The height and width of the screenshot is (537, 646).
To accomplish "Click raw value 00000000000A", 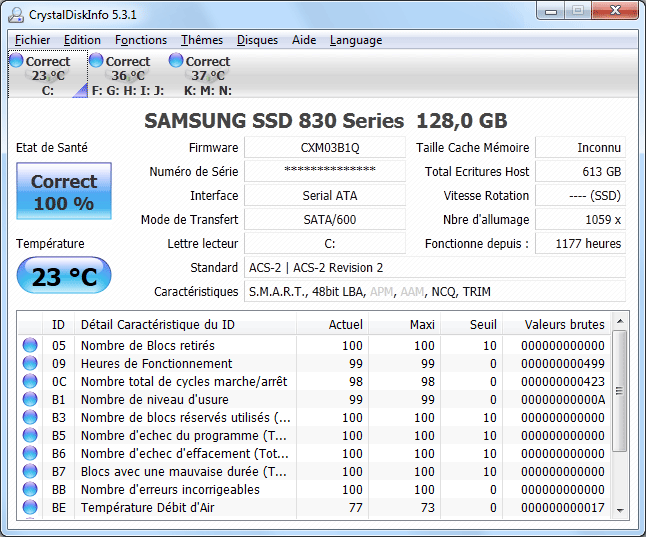I will (563, 399).
